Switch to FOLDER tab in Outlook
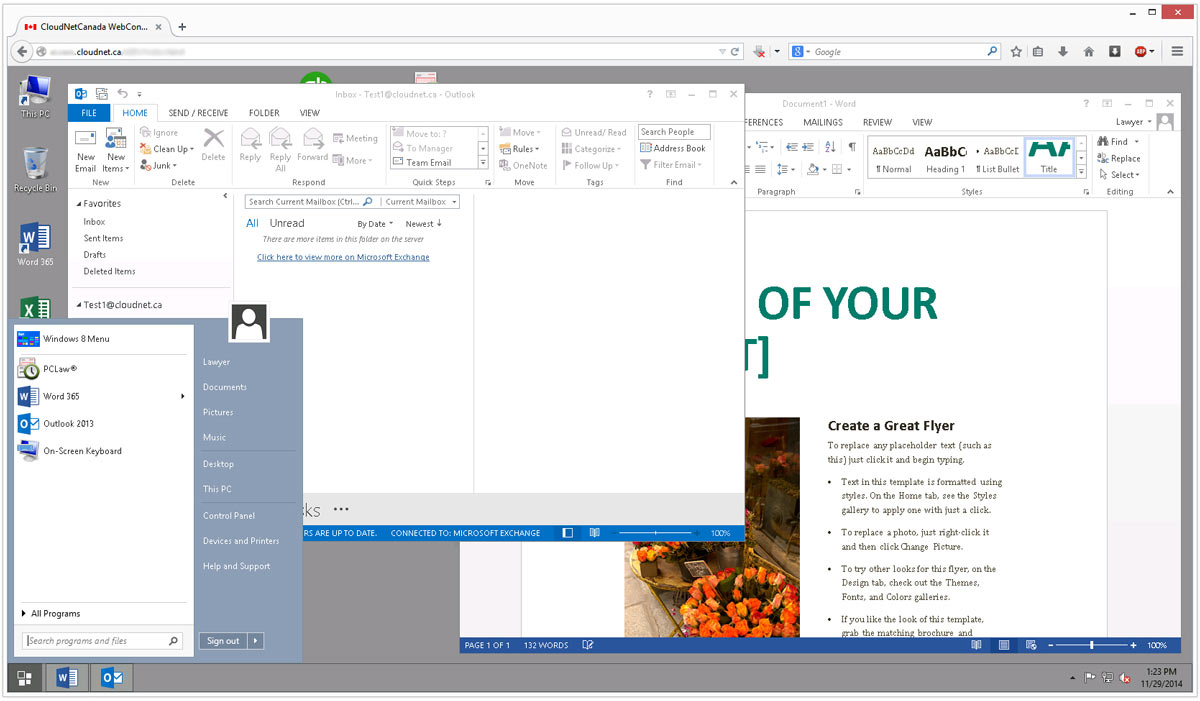 (x=264, y=113)
